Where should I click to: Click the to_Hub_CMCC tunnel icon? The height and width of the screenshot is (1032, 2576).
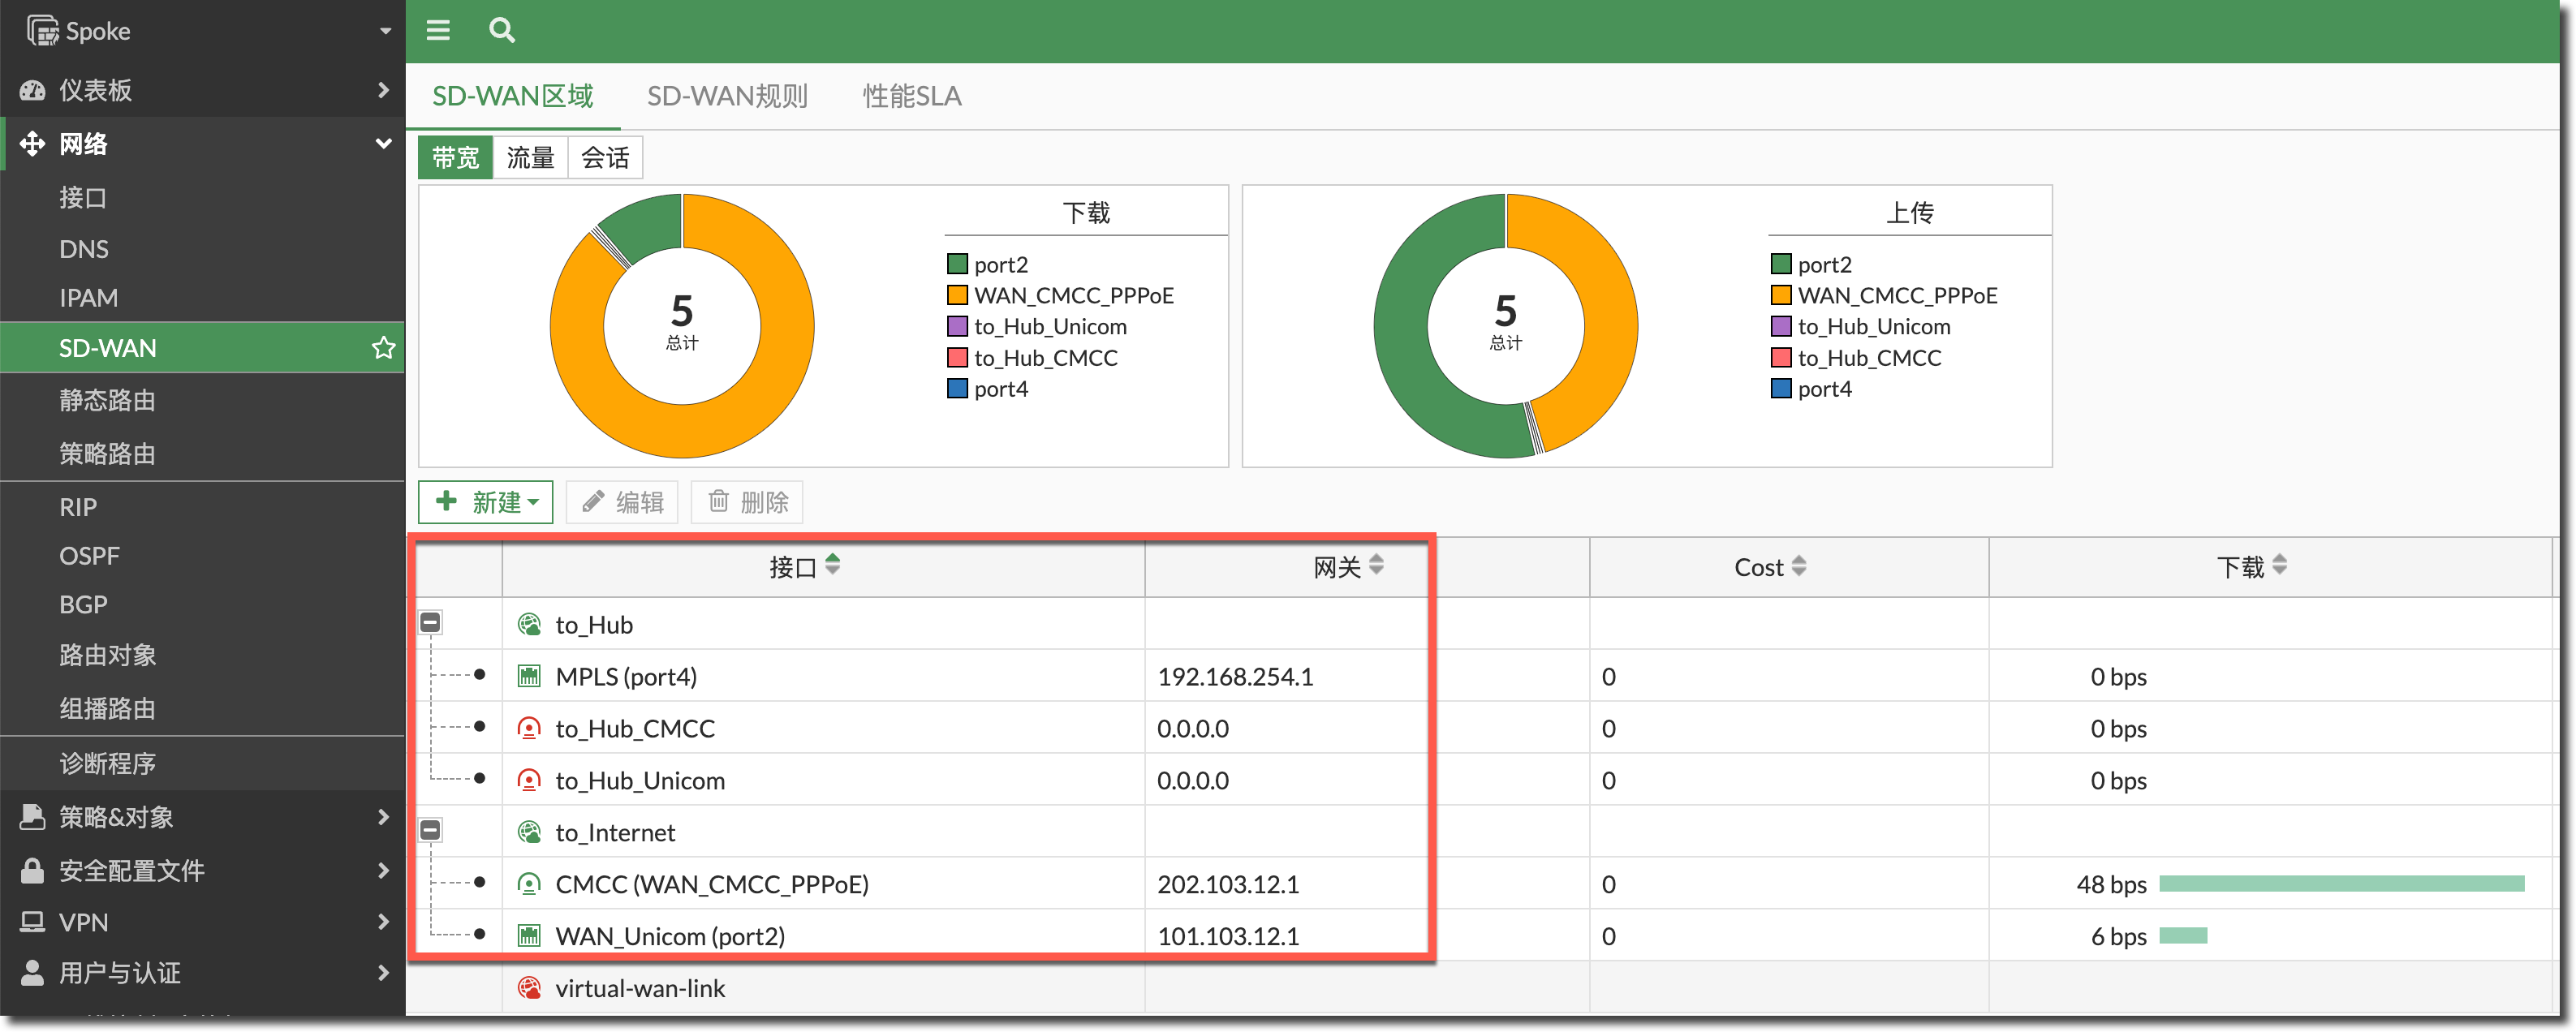[529, 729]
